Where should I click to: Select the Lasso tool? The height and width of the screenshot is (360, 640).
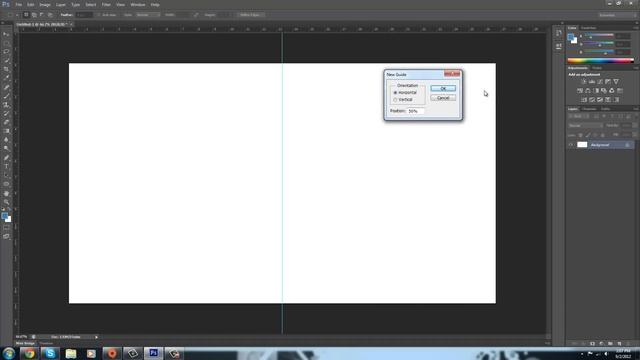(6, 52)
